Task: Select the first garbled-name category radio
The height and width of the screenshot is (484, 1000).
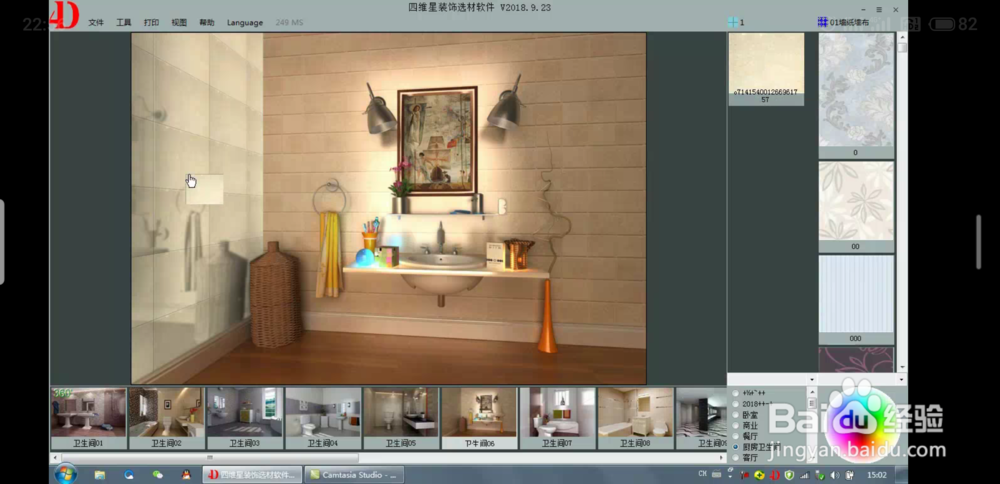Action: tap(748, 393)
